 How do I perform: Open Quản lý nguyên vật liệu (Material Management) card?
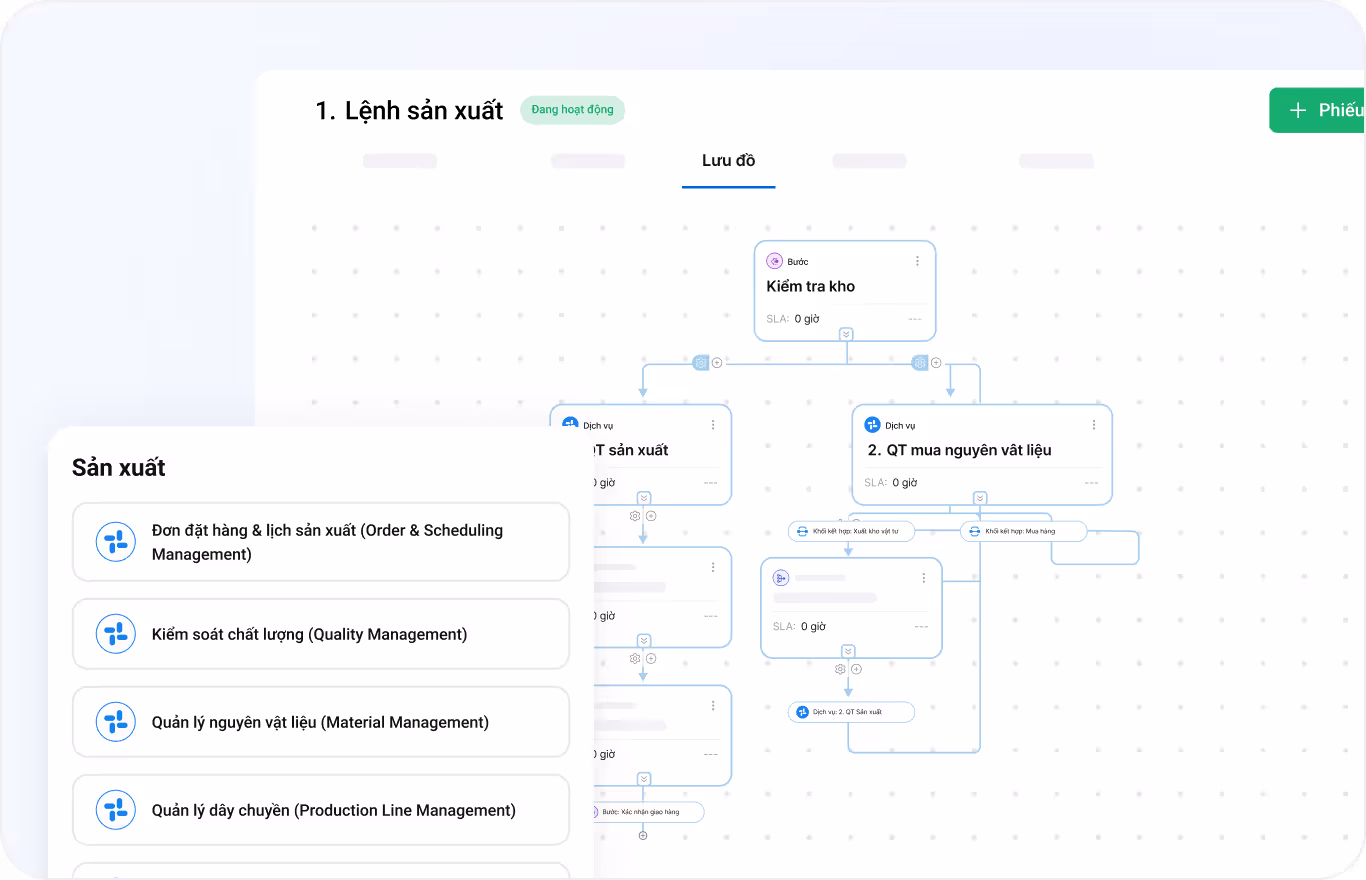pos(321,722)
